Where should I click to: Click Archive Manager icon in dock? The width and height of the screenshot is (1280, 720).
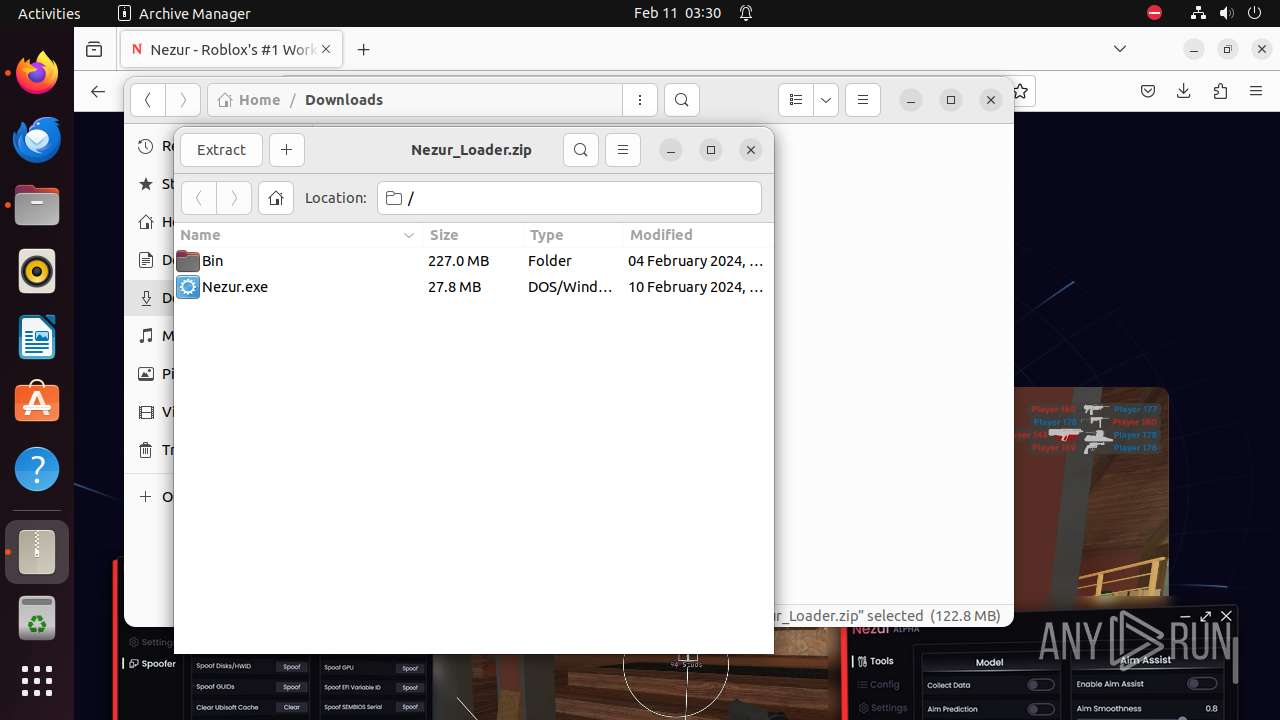pos(37,552)
